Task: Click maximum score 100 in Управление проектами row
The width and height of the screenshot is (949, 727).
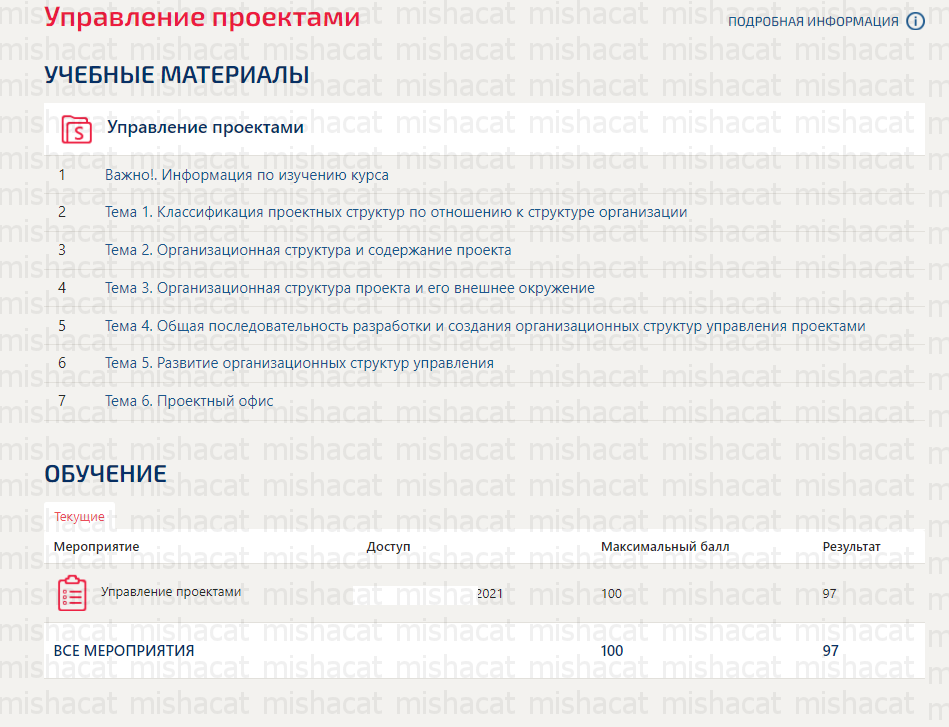Action: pyautogui.click(x=611, y=593)
